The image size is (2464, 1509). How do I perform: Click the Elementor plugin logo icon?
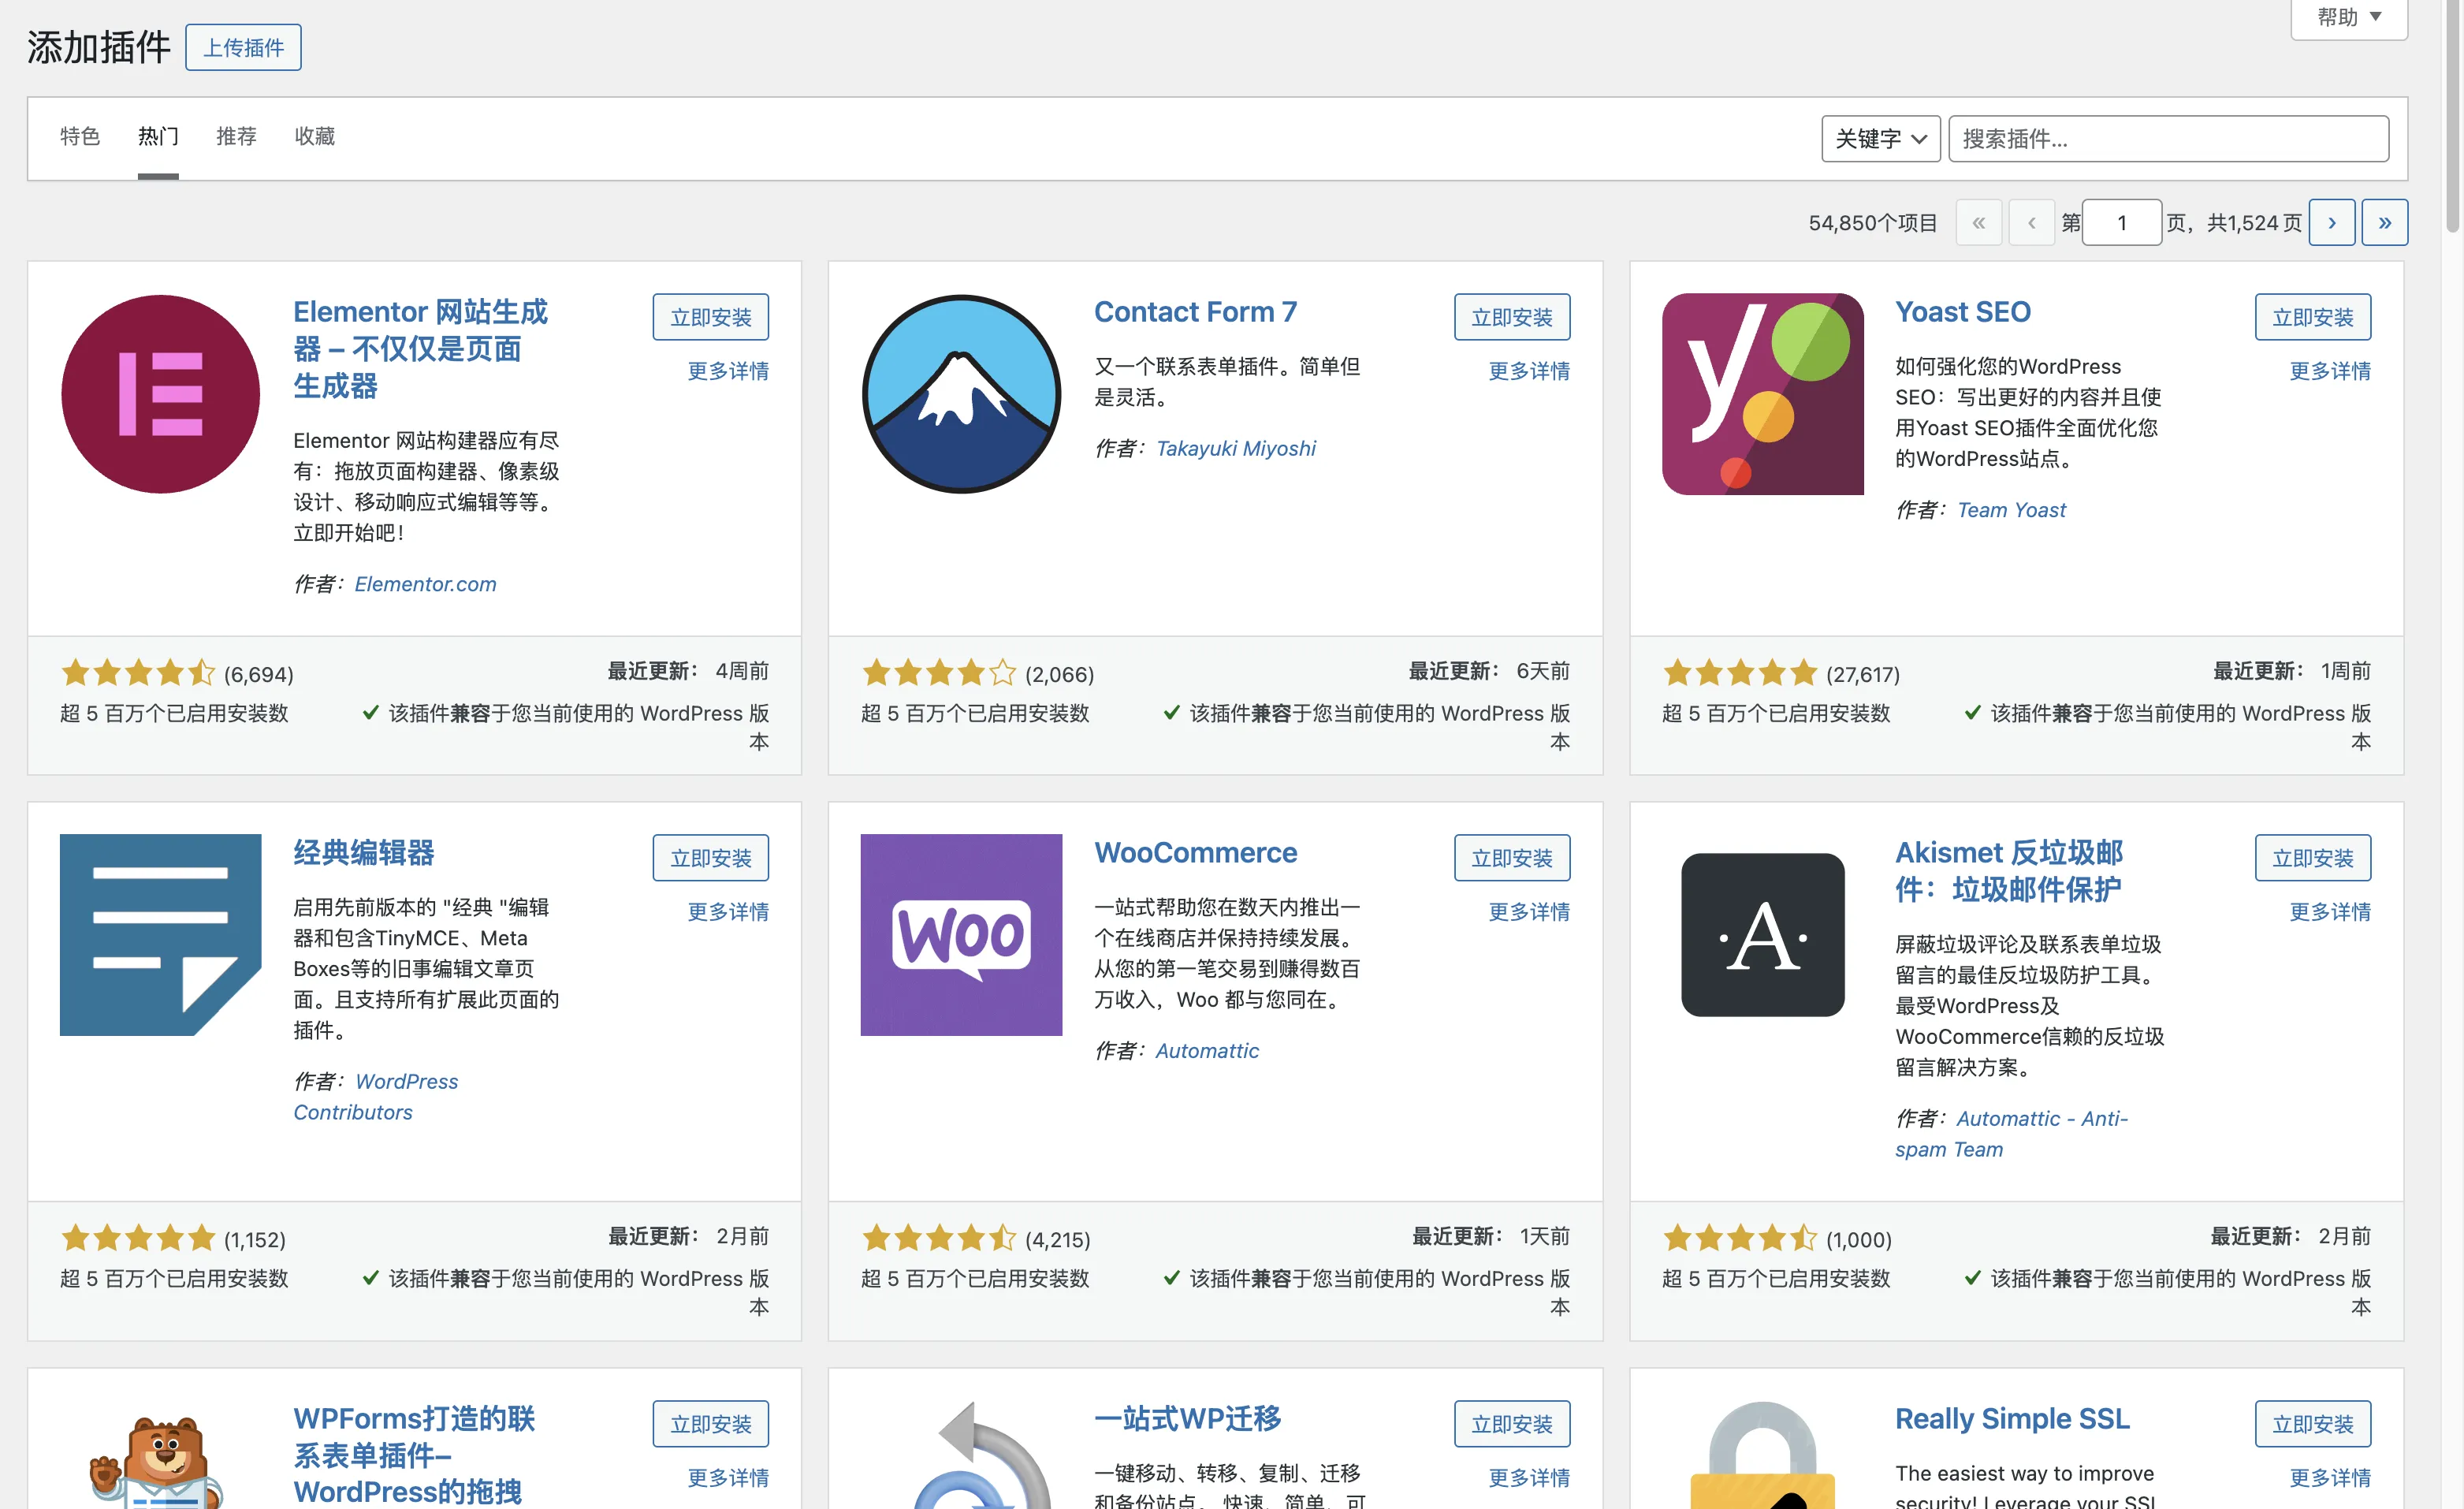[160, 393]
